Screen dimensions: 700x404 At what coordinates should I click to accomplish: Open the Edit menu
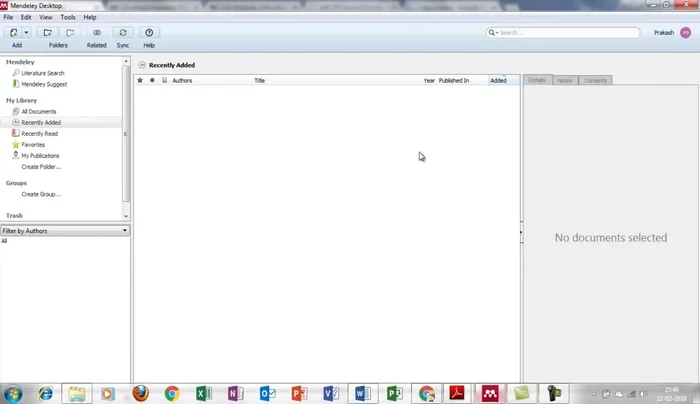point(26,17)
